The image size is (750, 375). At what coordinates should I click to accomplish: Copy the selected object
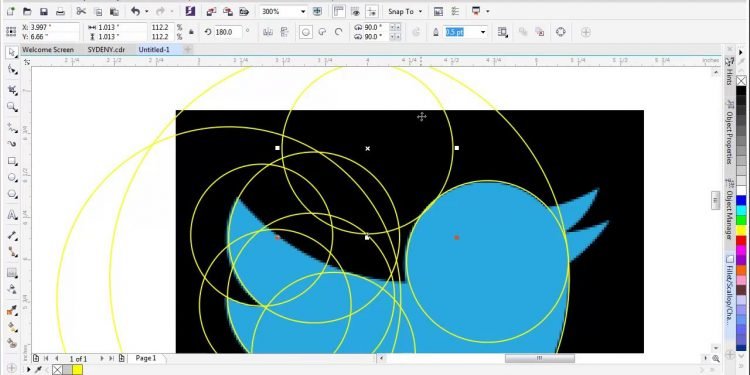[98, 11]
